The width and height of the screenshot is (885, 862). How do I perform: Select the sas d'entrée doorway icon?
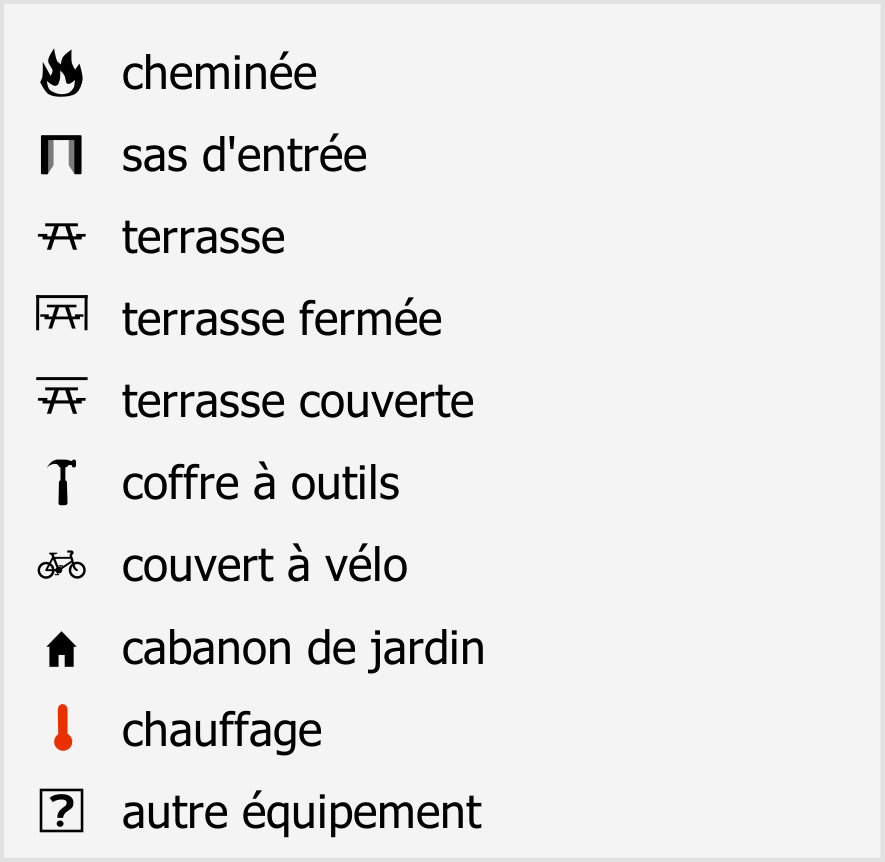click(62, 155)
